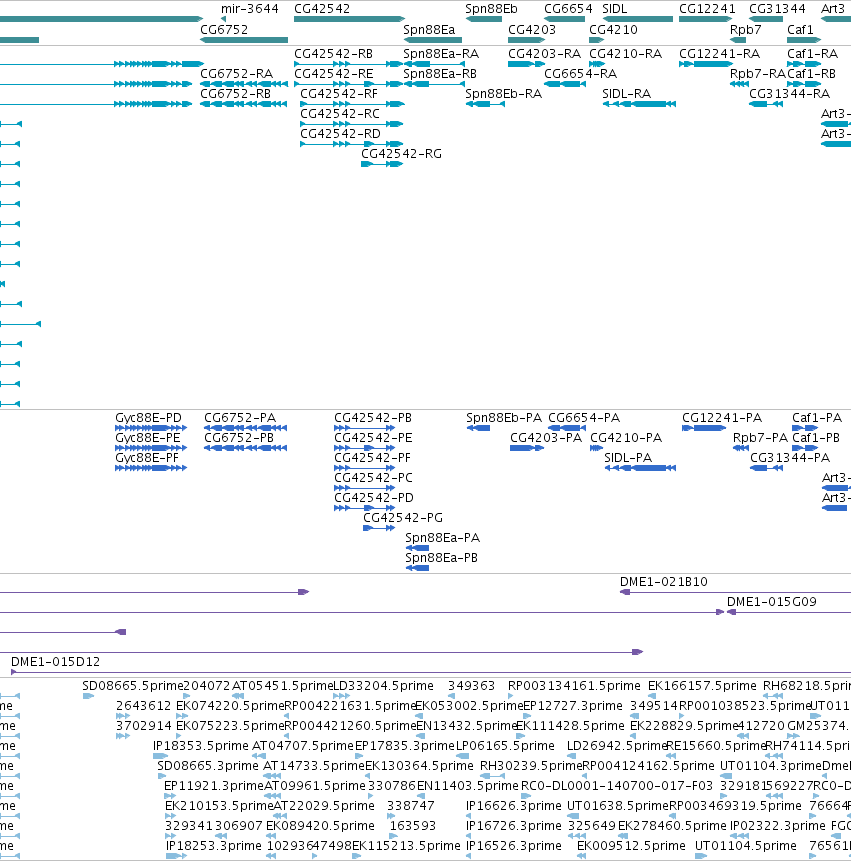Screen dimensions: 851x861
Task: Click the CG6752 gene label
Action: 224,30
